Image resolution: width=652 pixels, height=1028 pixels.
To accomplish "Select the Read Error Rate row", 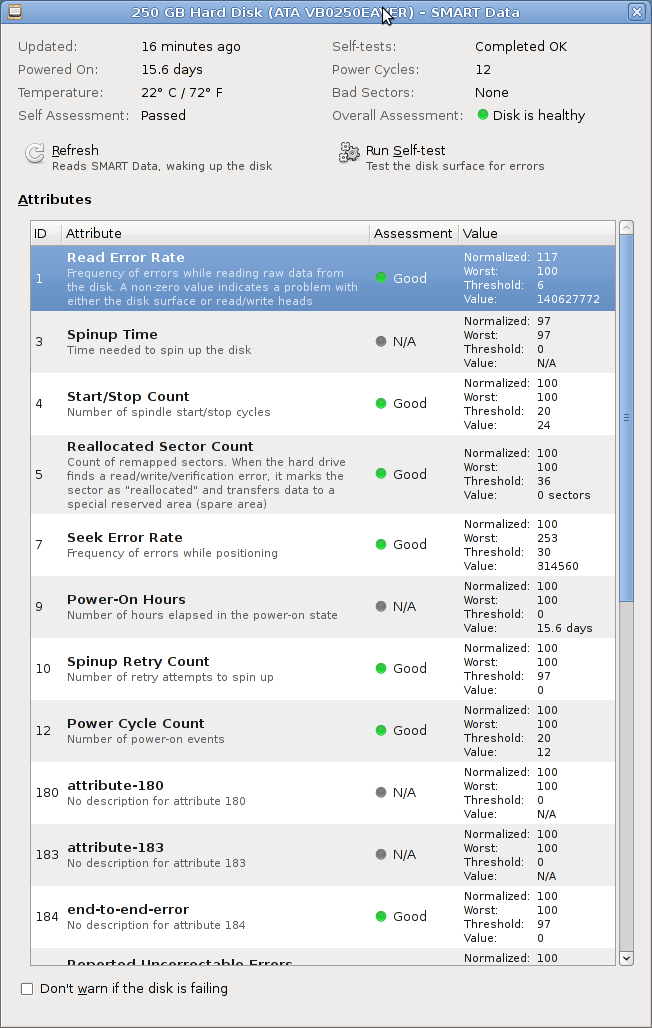I will pyautogui.click(x=323, y=278).
